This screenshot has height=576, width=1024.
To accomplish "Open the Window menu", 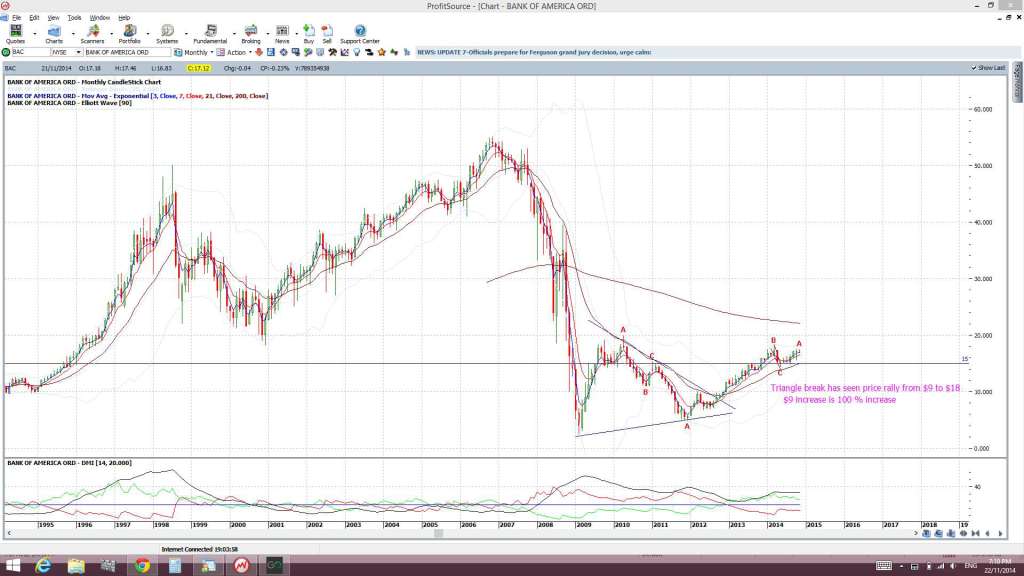I will (99, 18).
